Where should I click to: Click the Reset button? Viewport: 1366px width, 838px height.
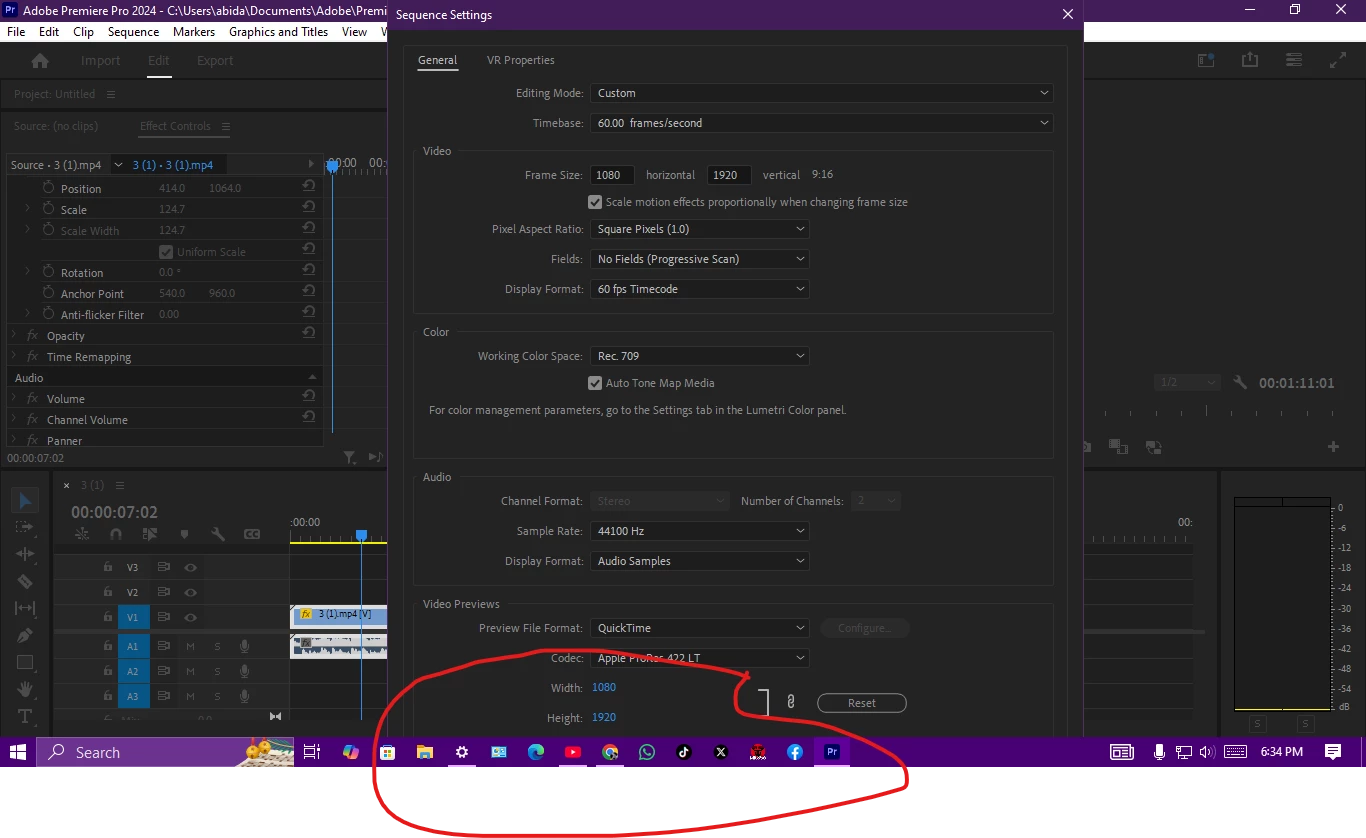(x=862, y=703)
